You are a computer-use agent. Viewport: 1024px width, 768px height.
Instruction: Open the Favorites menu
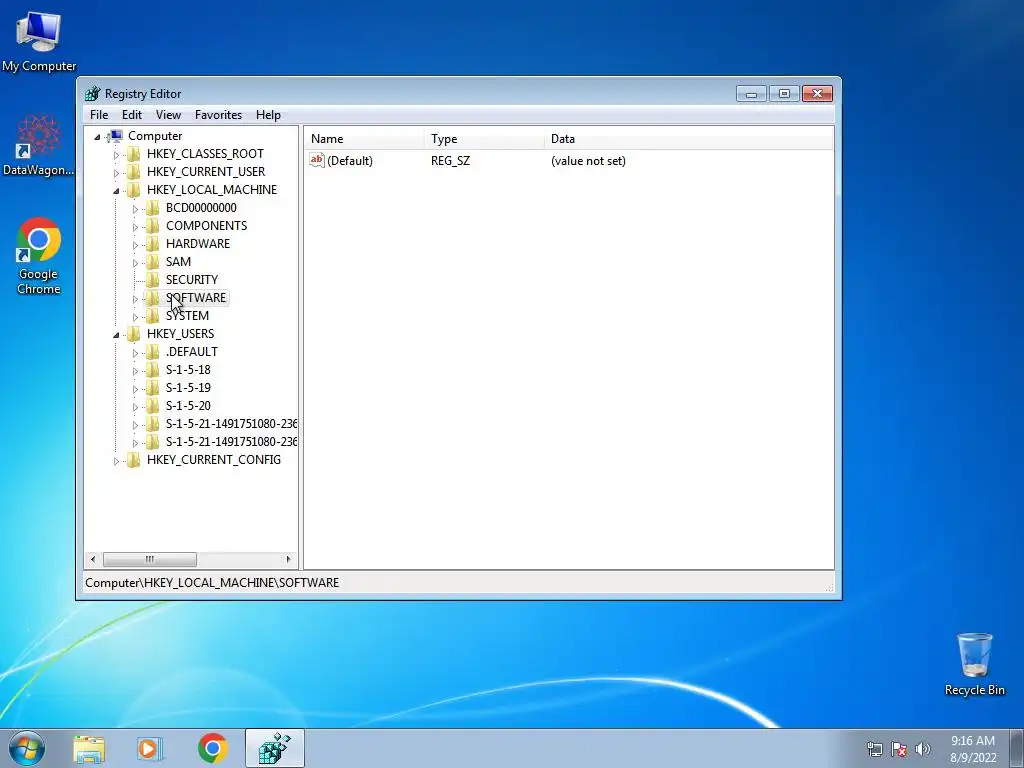pos(219,115)
